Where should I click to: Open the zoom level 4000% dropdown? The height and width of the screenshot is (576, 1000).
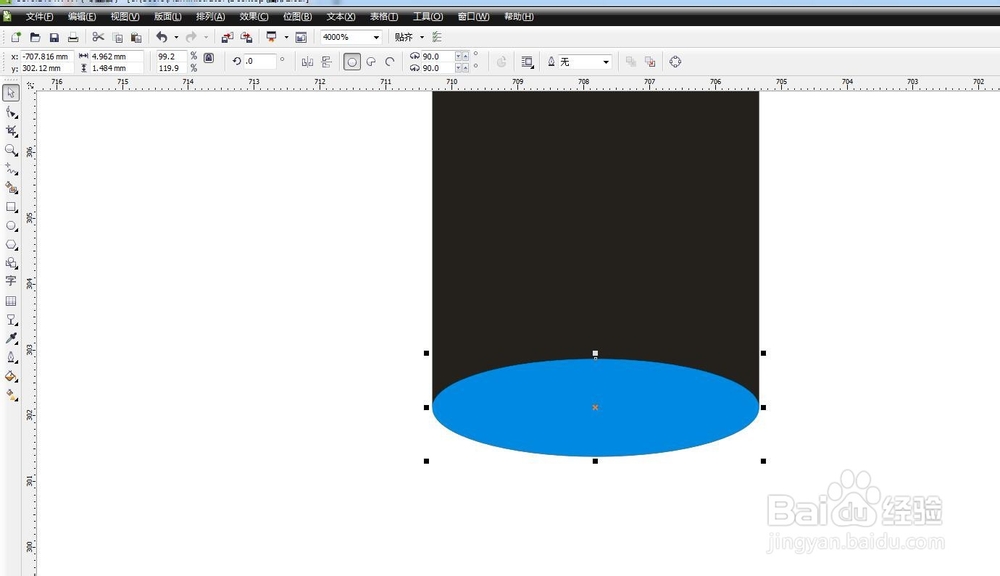click(376, 37)
